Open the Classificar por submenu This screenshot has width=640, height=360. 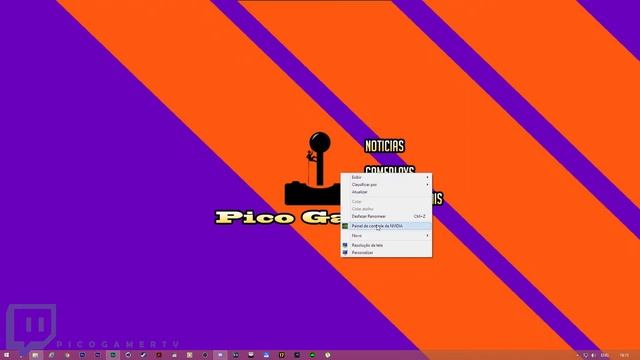pyautogui.click(x=386, y=184)
